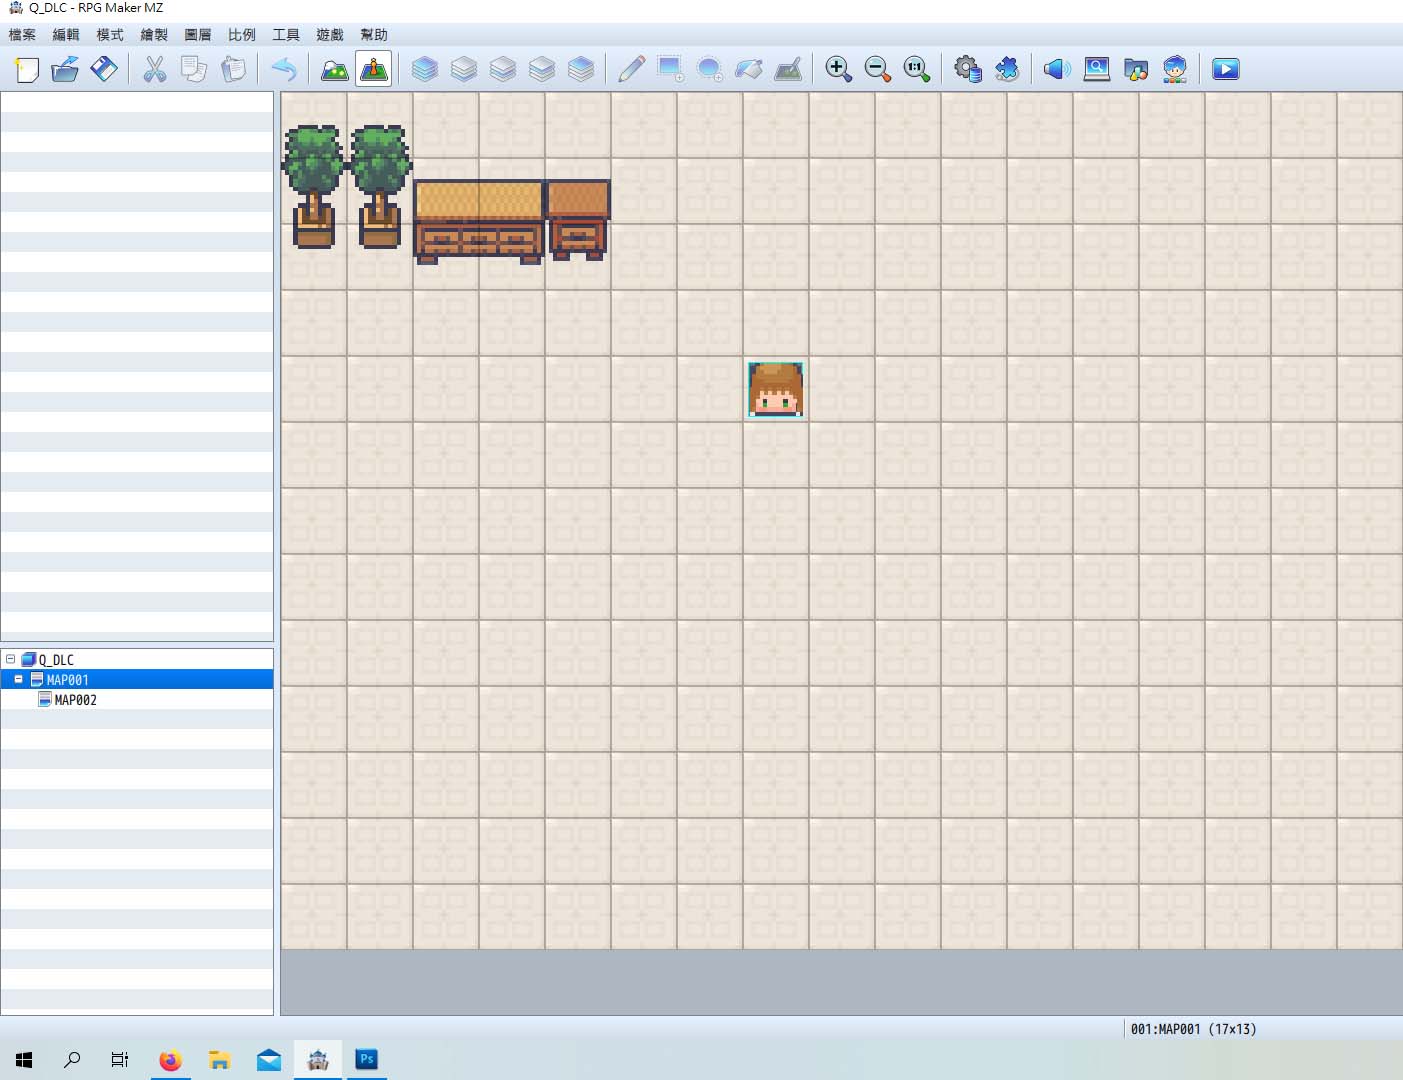Undo the last action with the arrow icon
Image resolution: width=1403 pixels, height=1080 pixels.
284,69
